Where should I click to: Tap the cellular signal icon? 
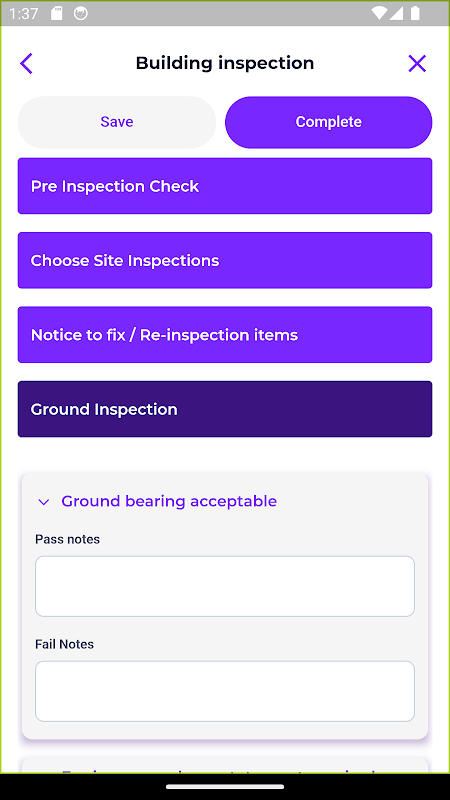point(396,13)
